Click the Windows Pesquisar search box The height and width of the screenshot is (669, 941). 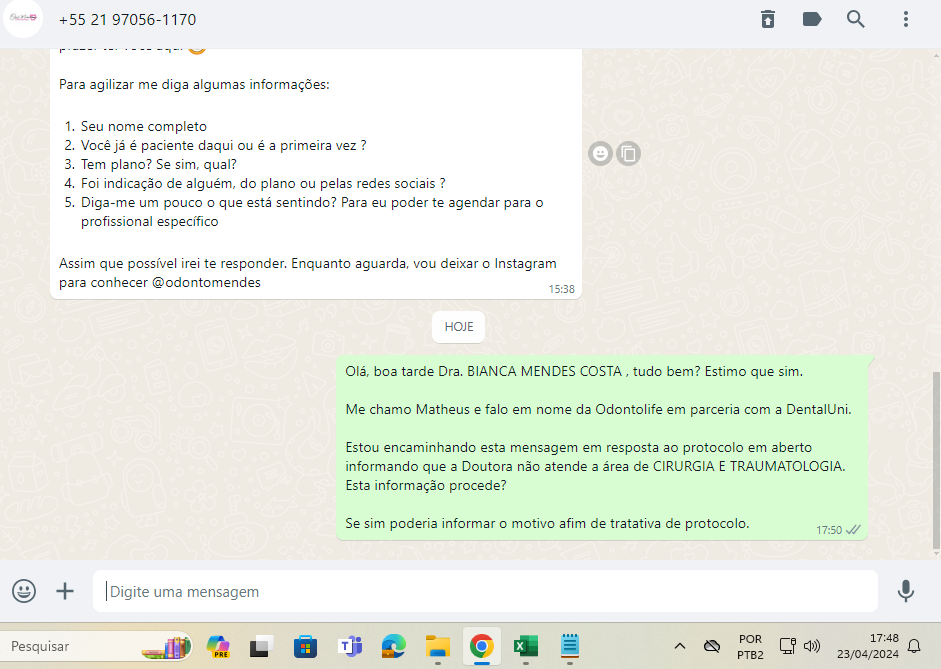tap(96, 646)
